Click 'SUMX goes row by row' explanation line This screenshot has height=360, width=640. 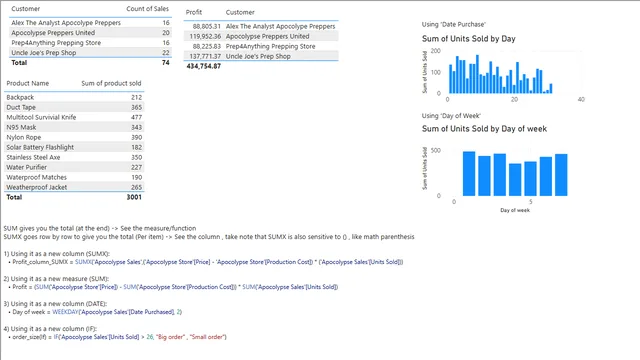click(209, 237)
